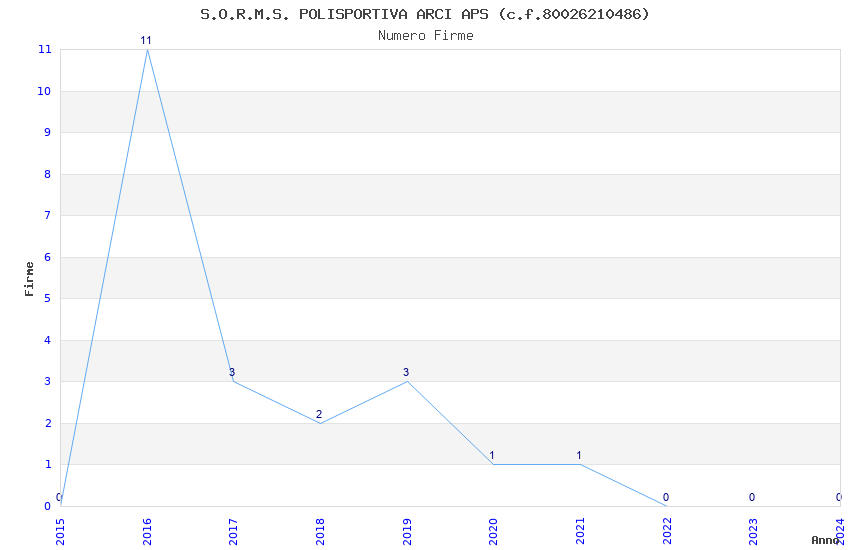The image size is (850, 550).
Task: Click the 'Numero Firme' subtitle
Action: pos(426,36)
